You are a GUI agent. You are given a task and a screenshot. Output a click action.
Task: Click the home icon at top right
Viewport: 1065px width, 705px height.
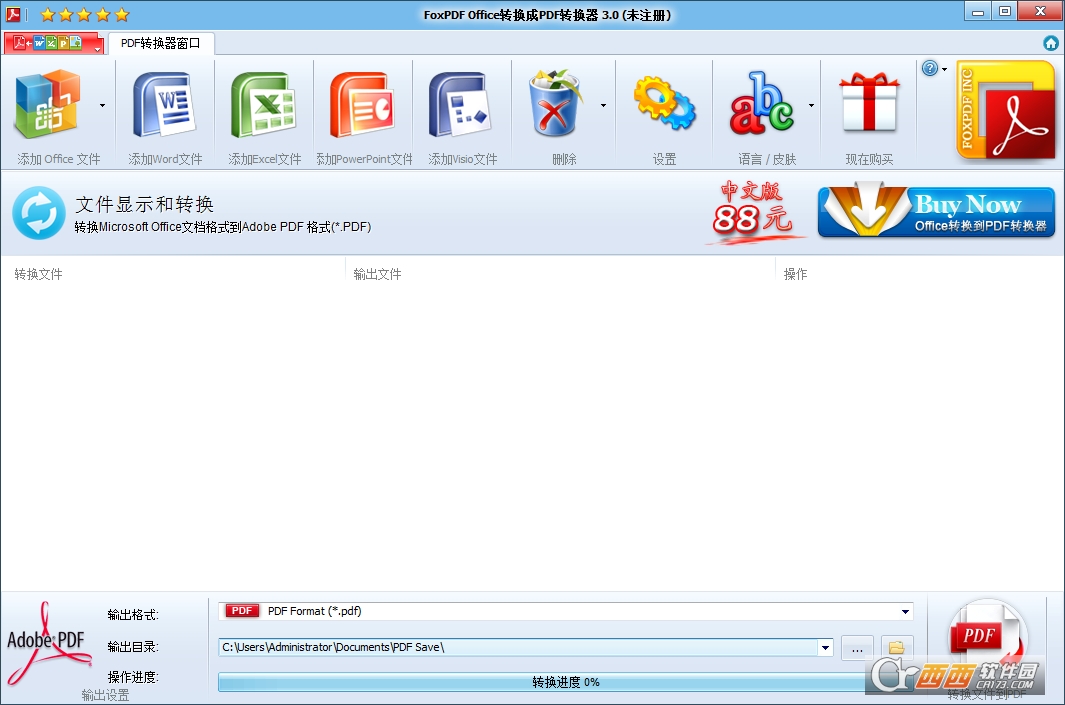[1051, 43]
